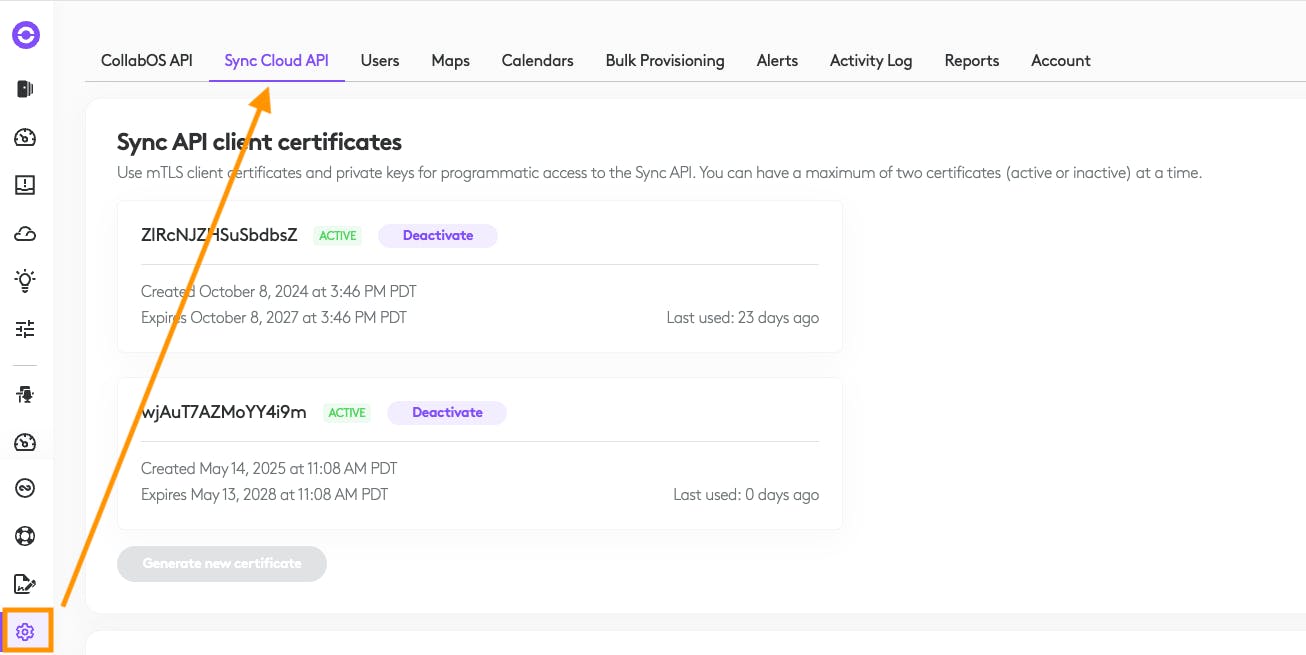
Task: Click the Logitech Sync logo icon
Action: 26,36
